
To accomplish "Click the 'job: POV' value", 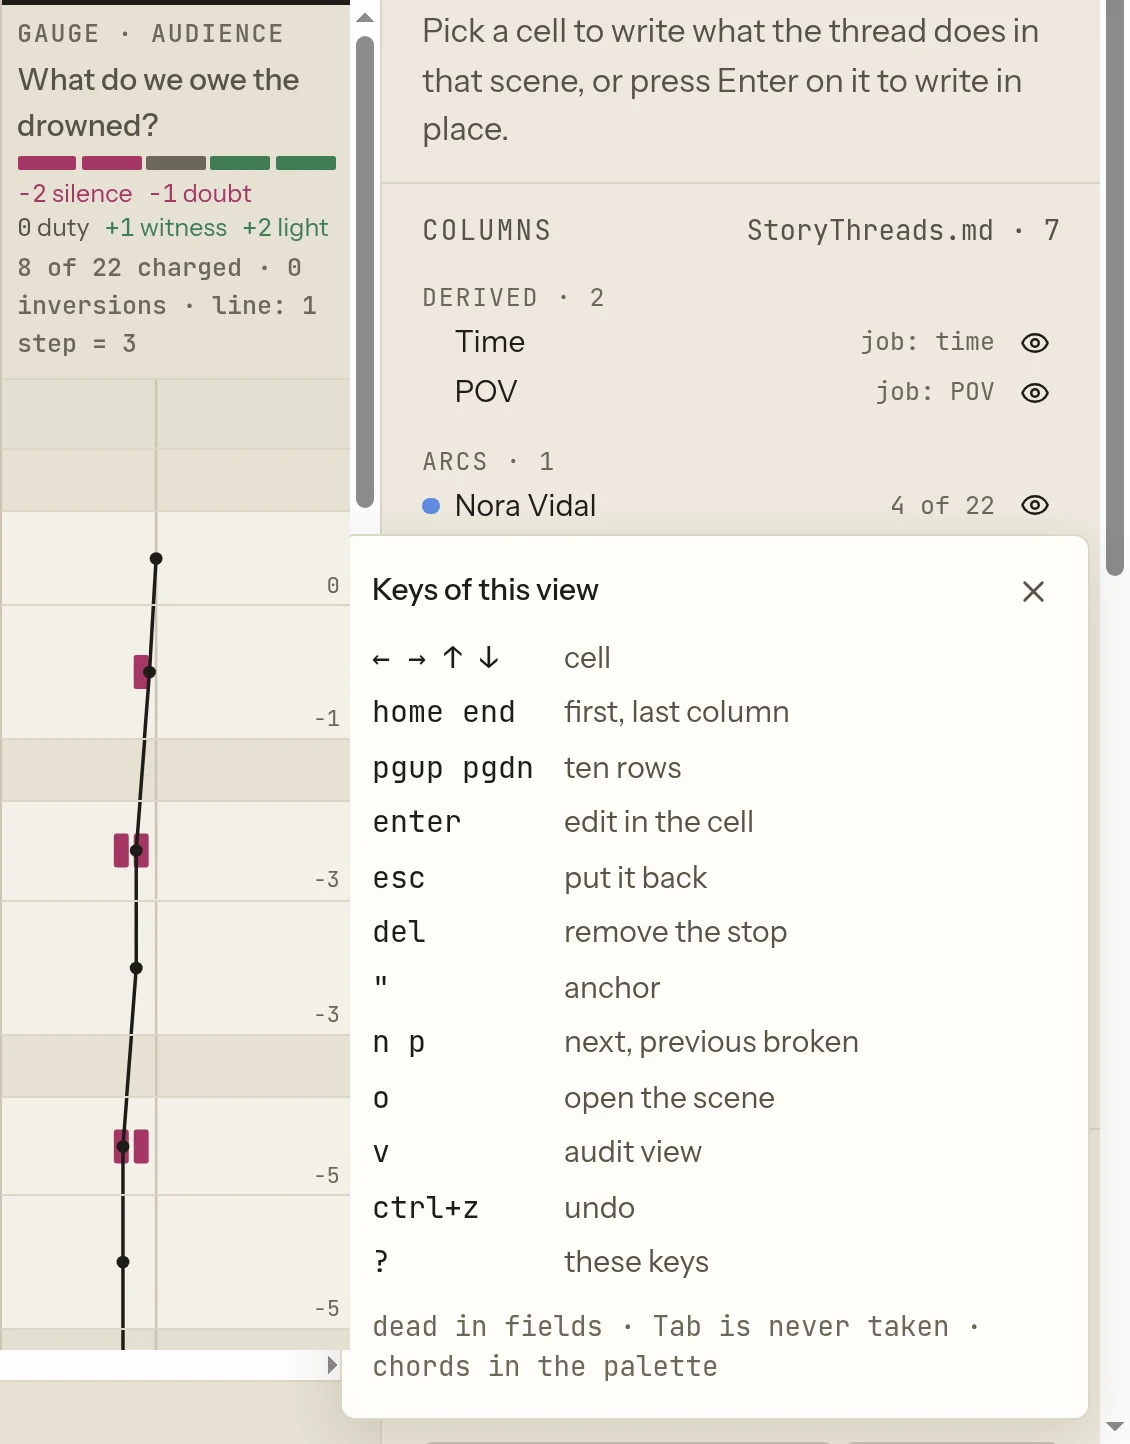I will click(x=935, y=392).
